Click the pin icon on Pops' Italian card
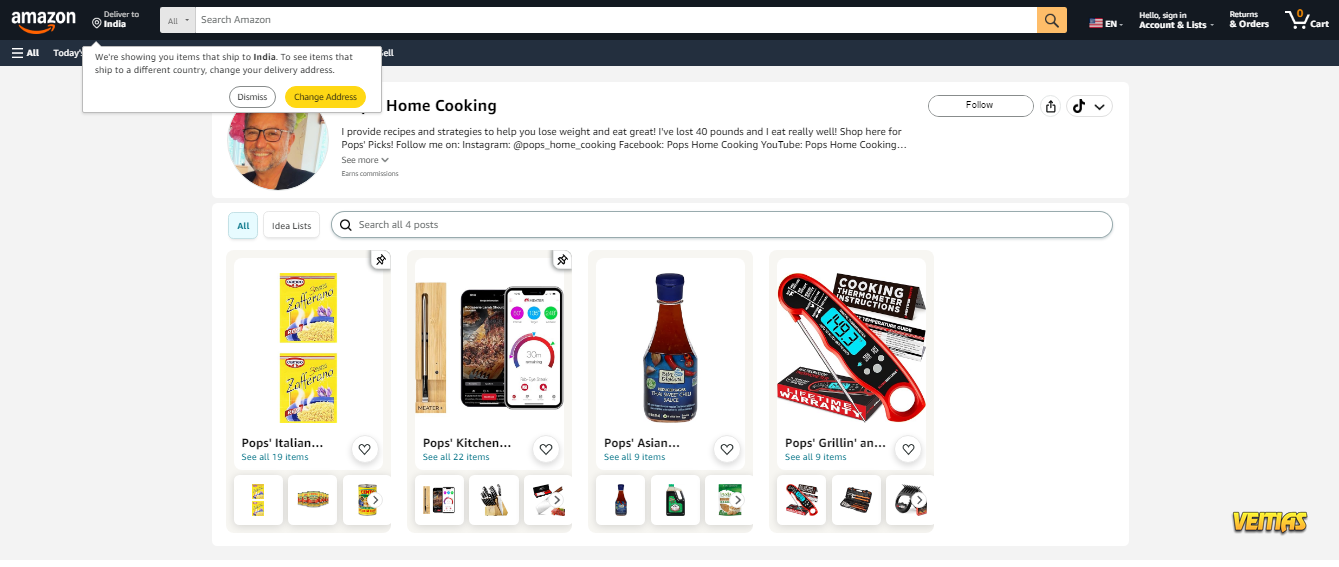 tap(380, 260)
